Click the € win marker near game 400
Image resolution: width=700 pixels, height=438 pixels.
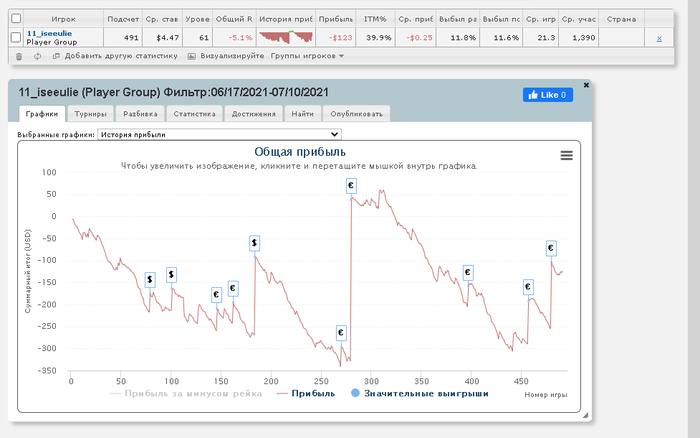468,272
